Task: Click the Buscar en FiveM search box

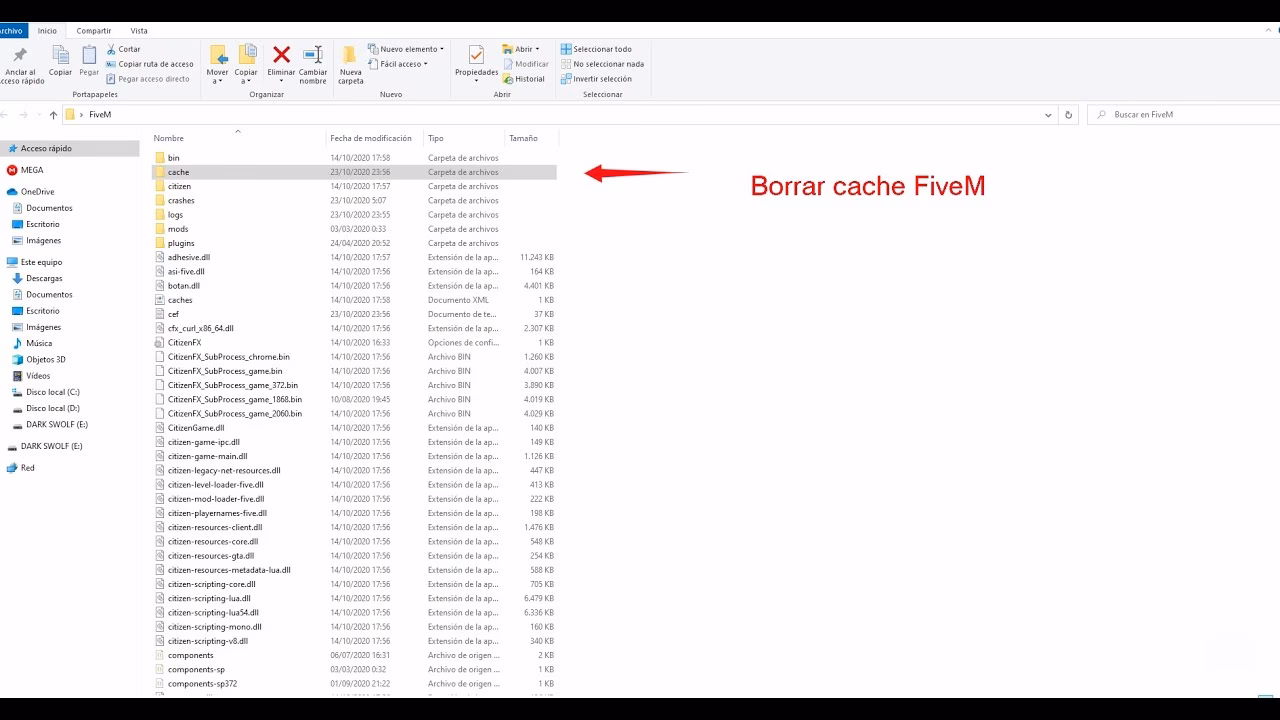Action: [x=1183, y=115]
